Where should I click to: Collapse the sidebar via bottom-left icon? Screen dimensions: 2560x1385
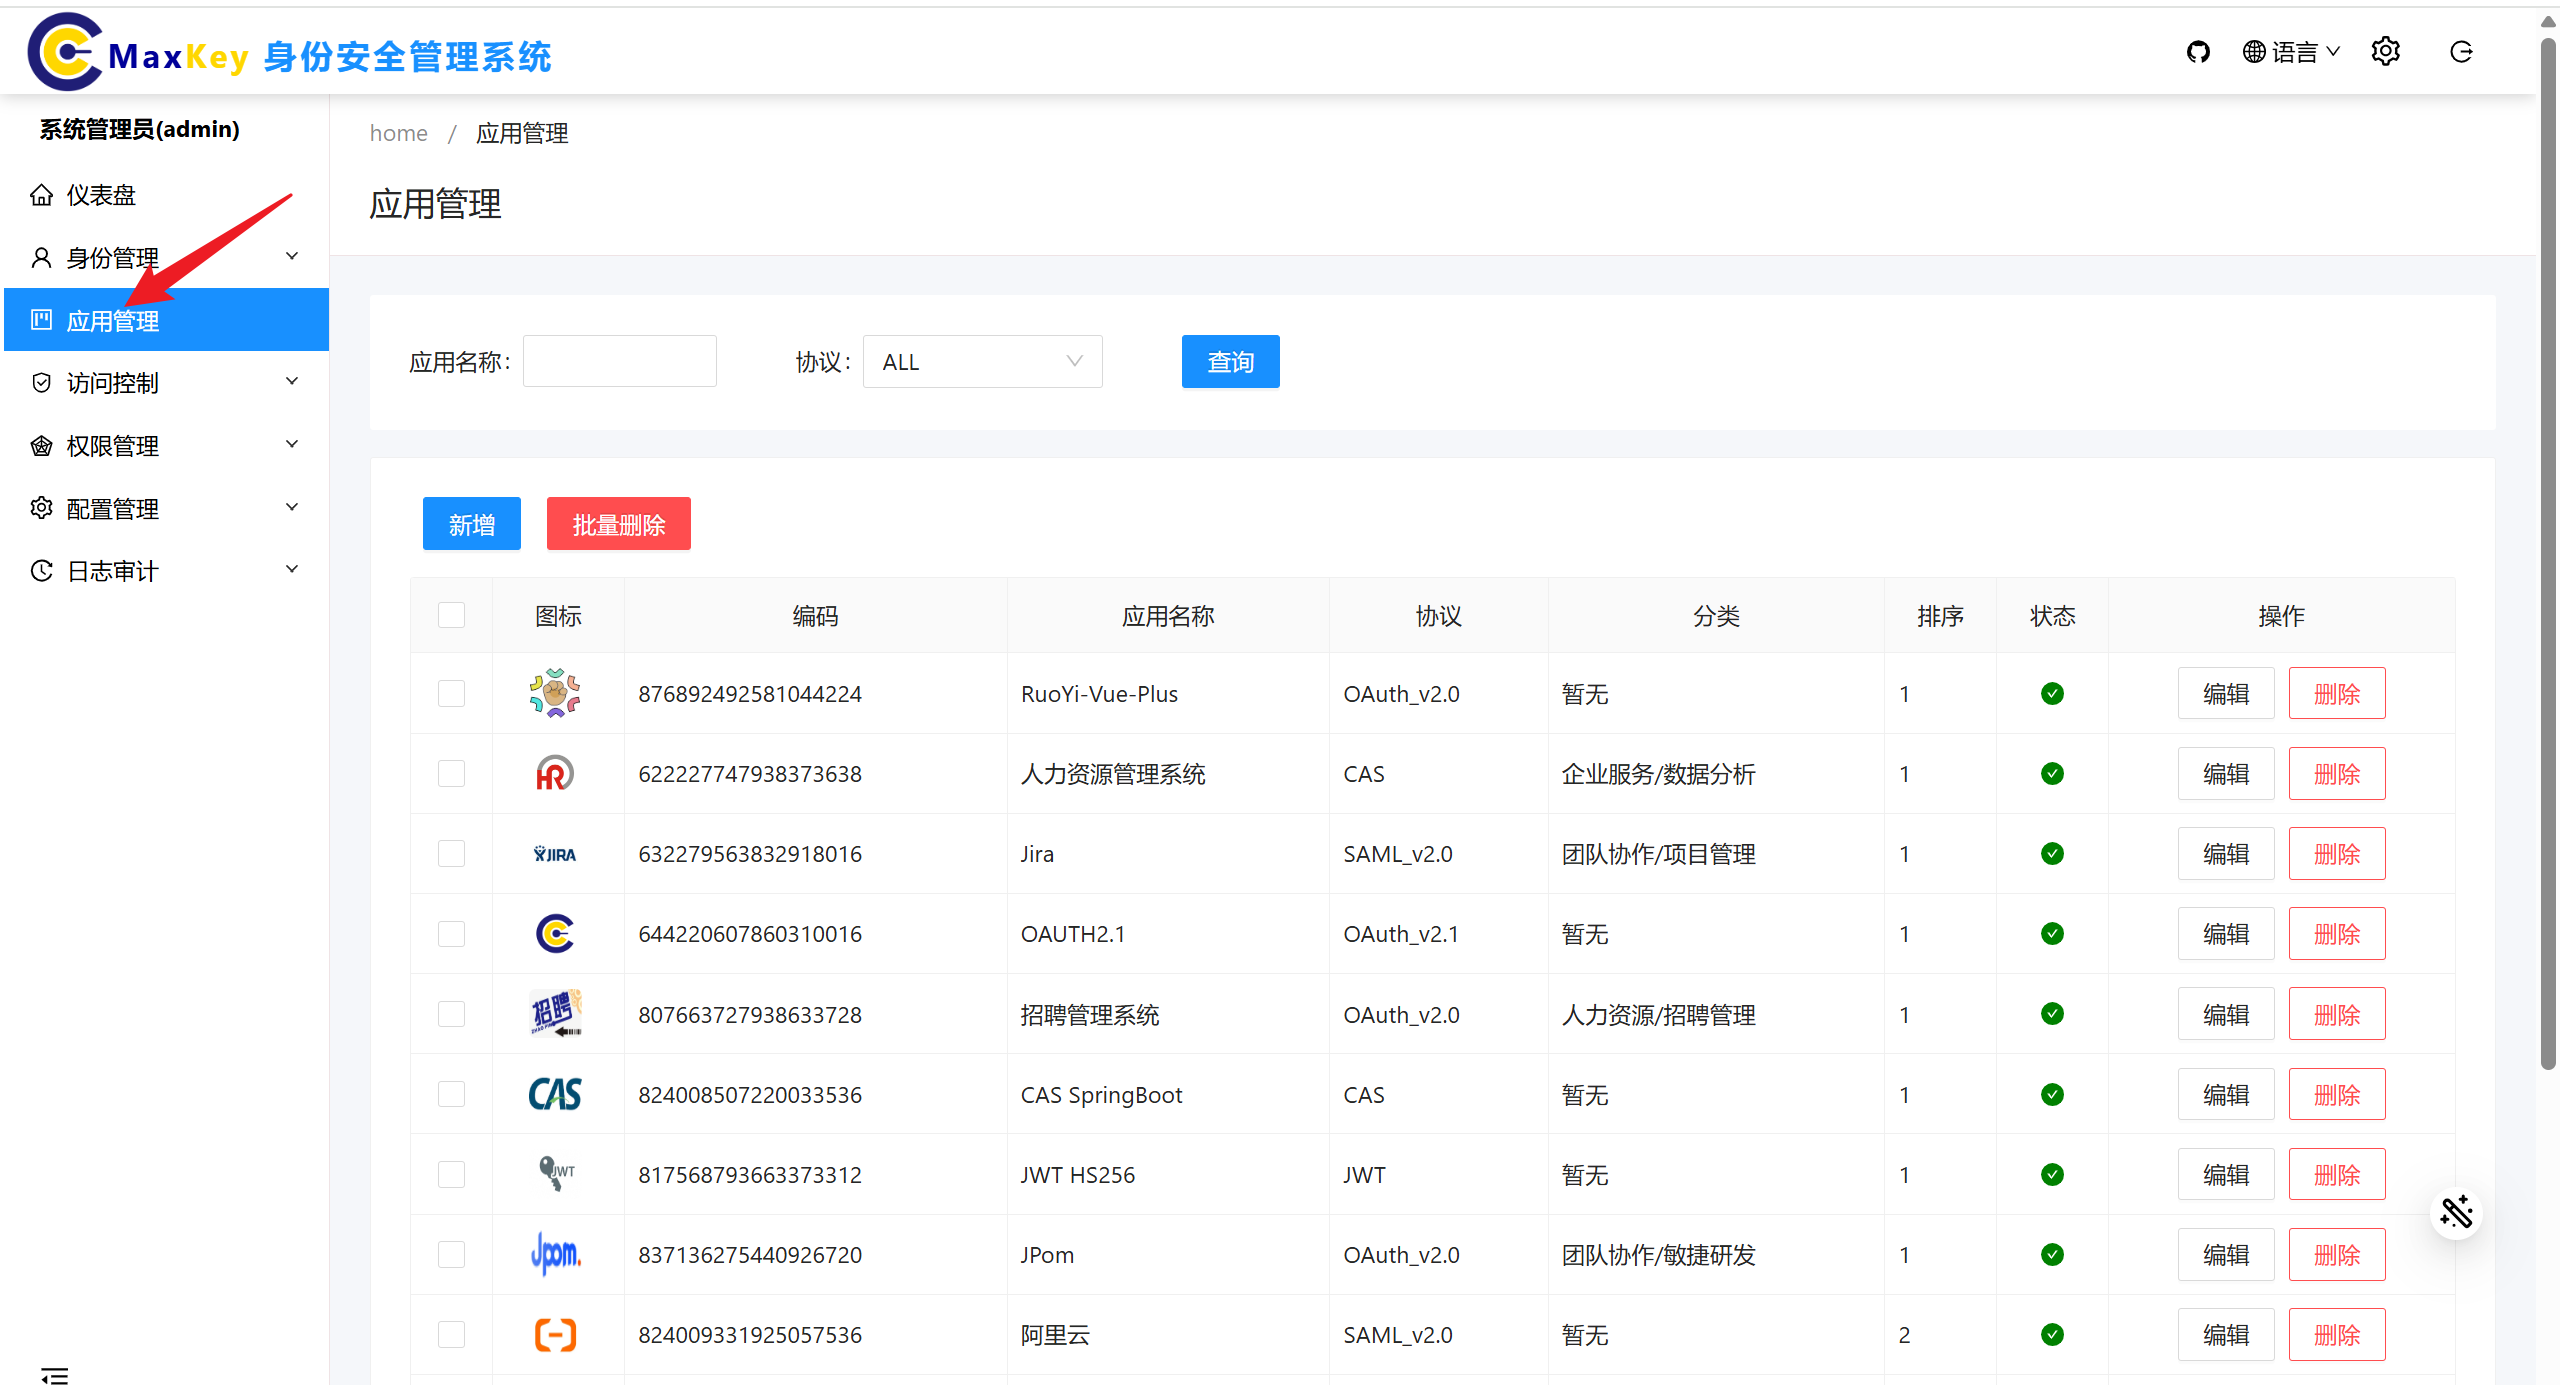tap(55, 1375)
